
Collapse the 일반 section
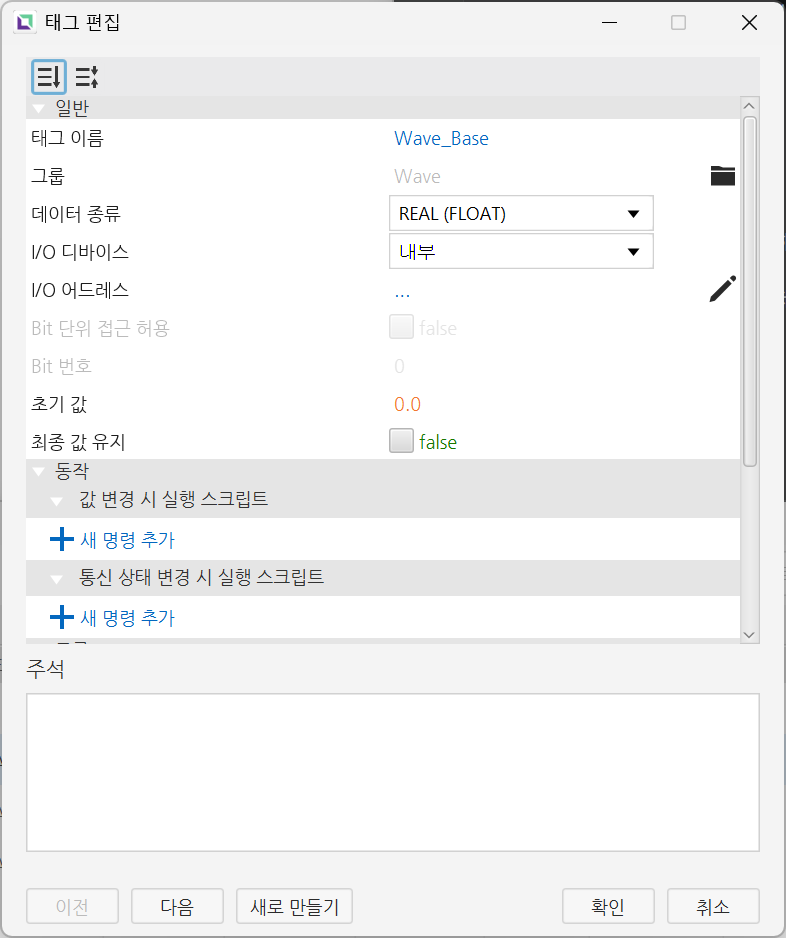39,109
